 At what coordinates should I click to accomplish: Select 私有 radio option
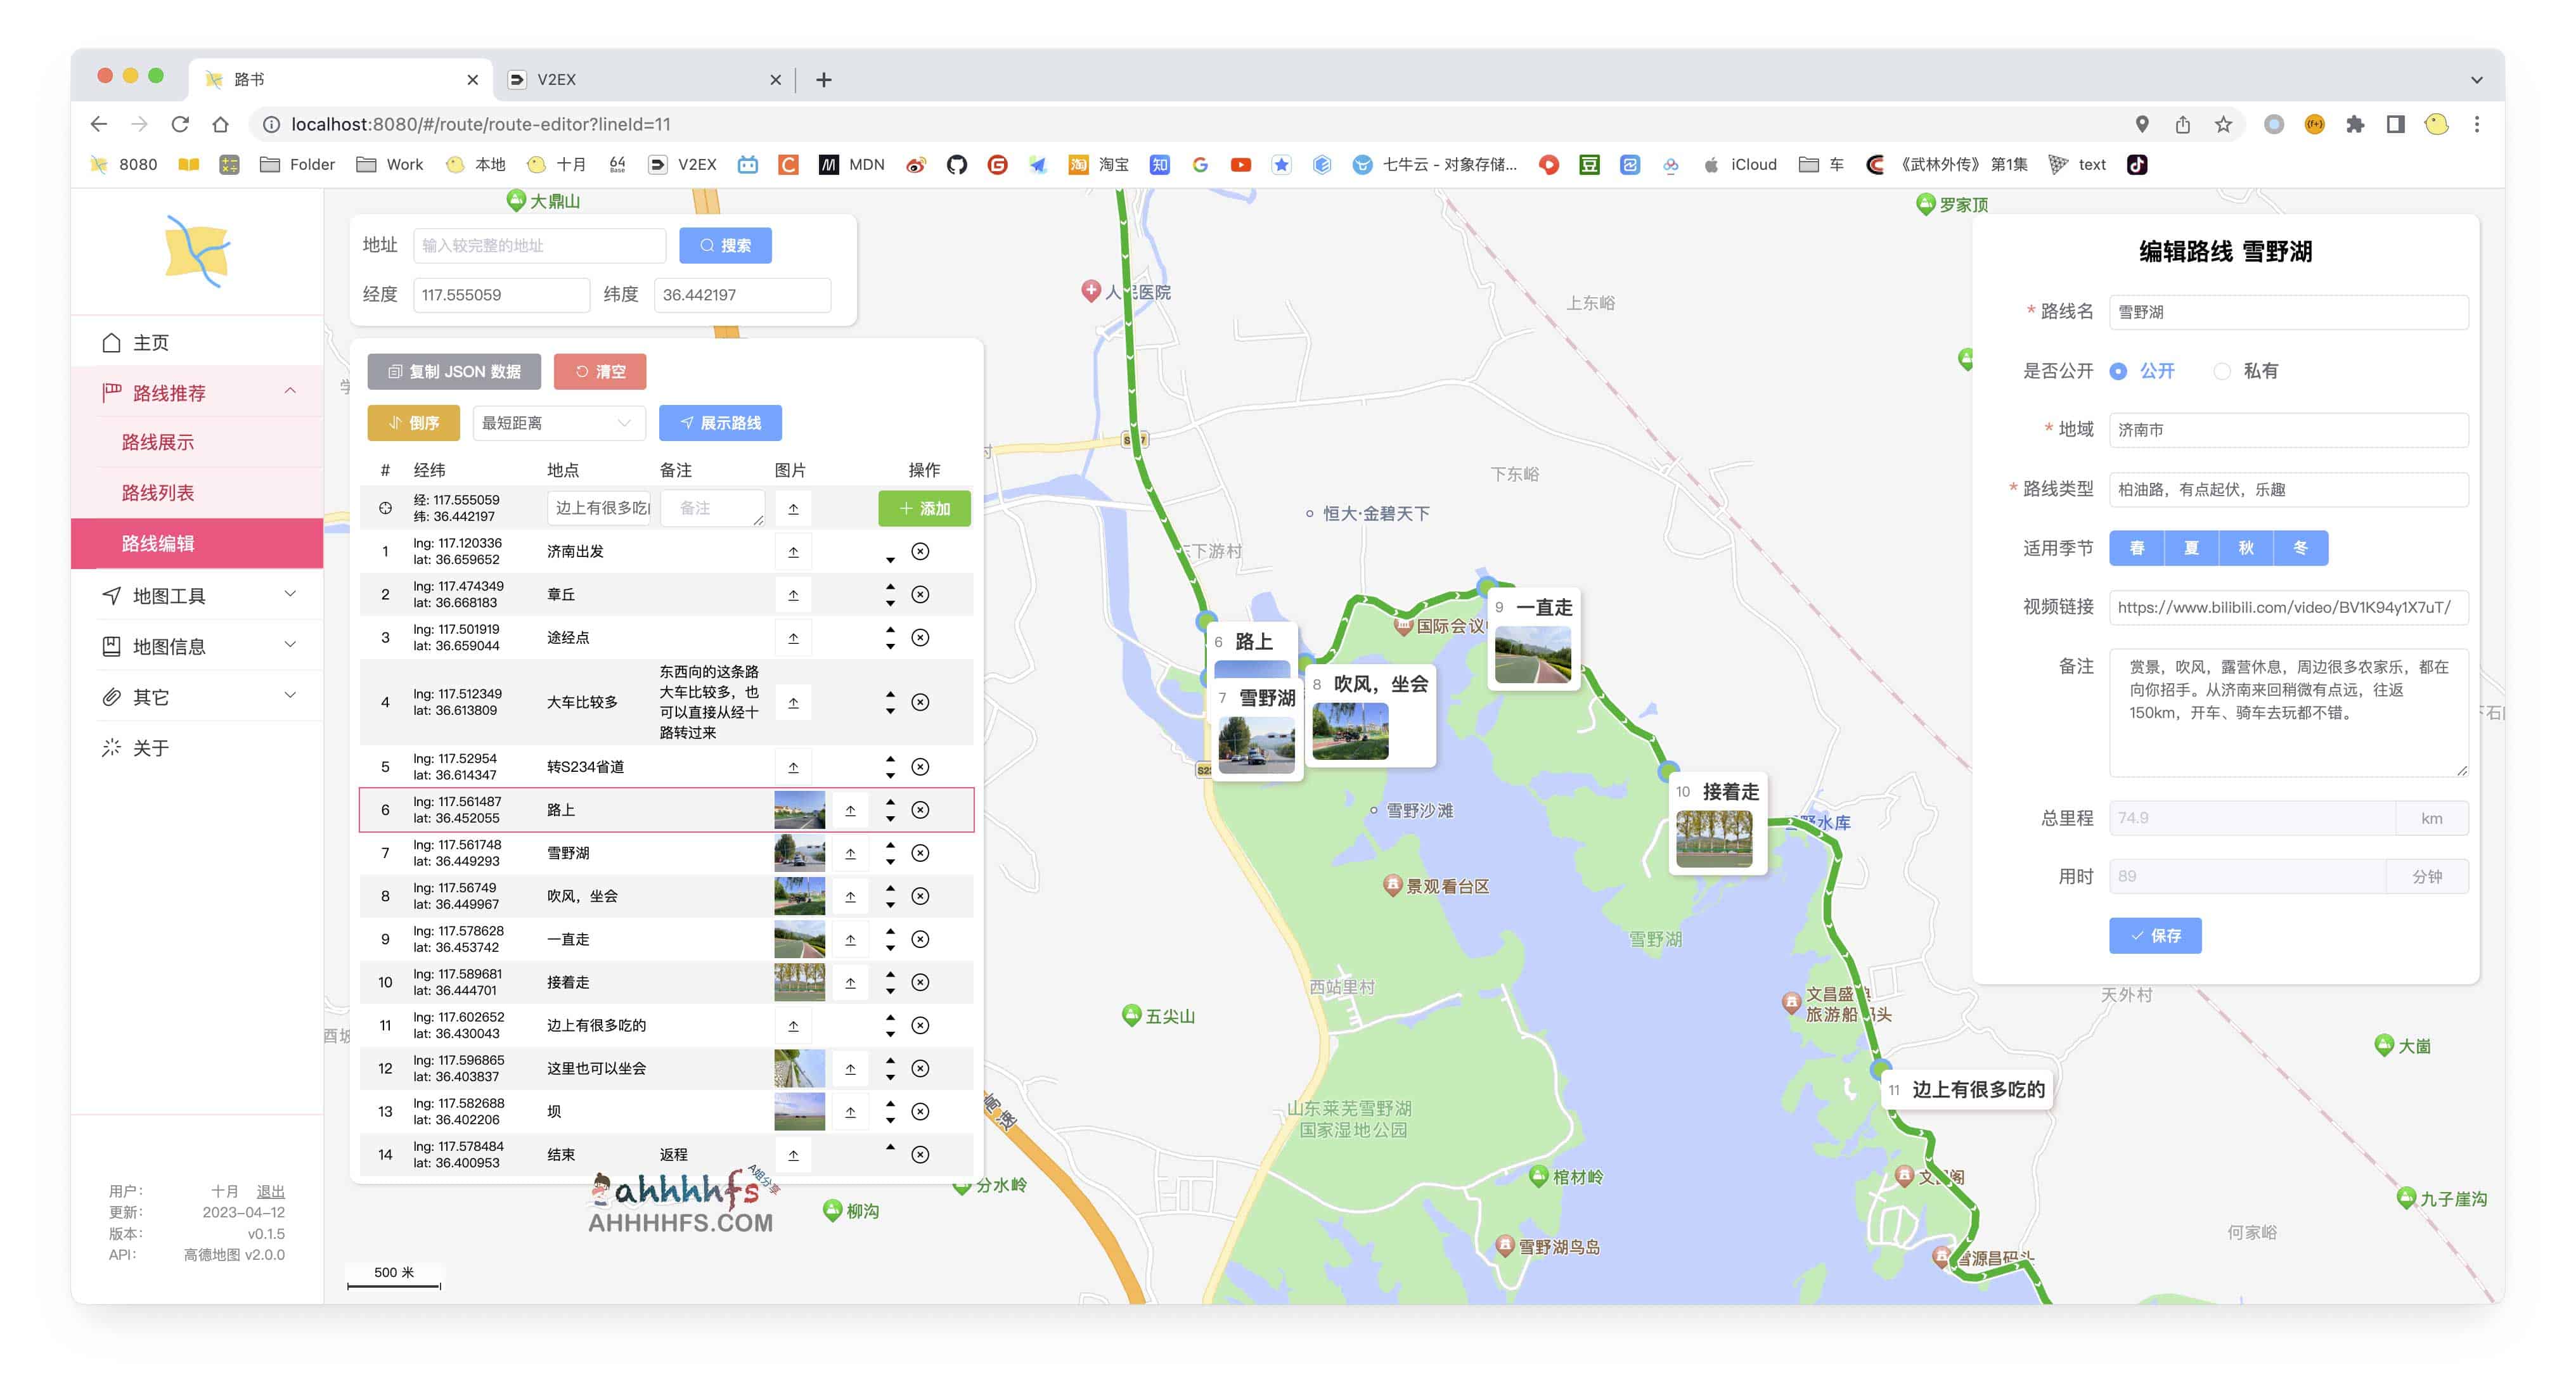tap(2222, 371)
